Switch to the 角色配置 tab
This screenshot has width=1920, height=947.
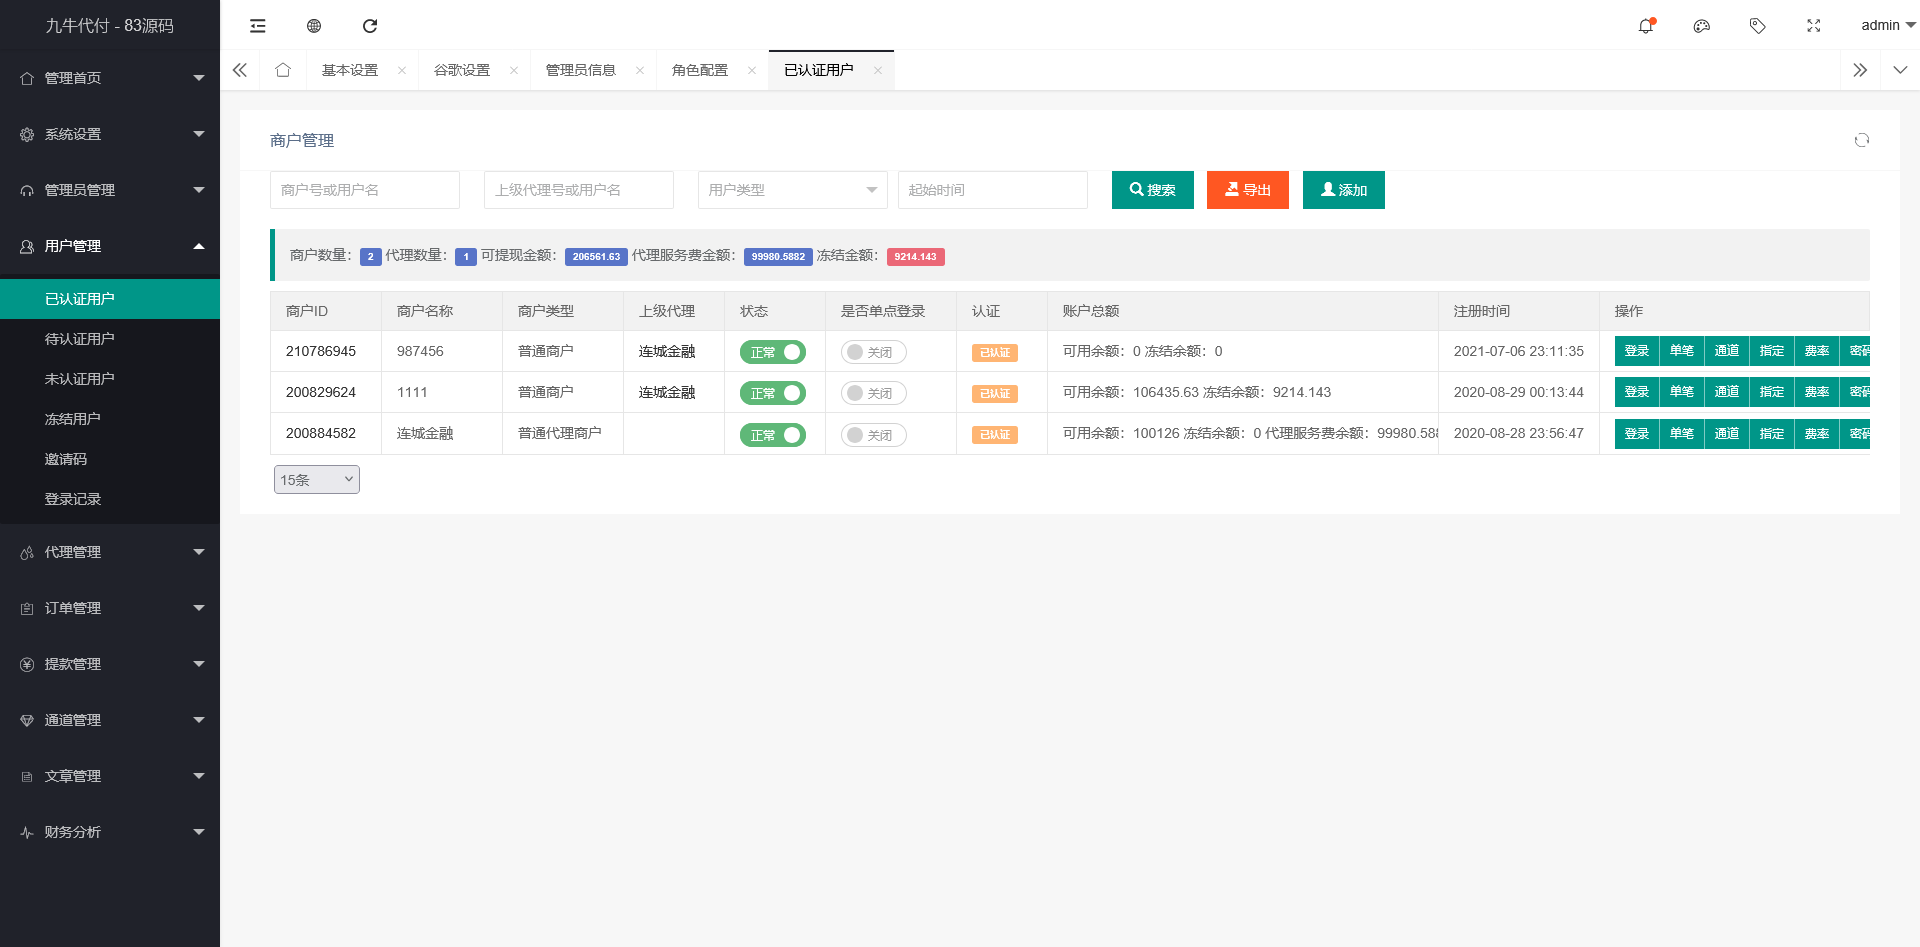point(700,70)
